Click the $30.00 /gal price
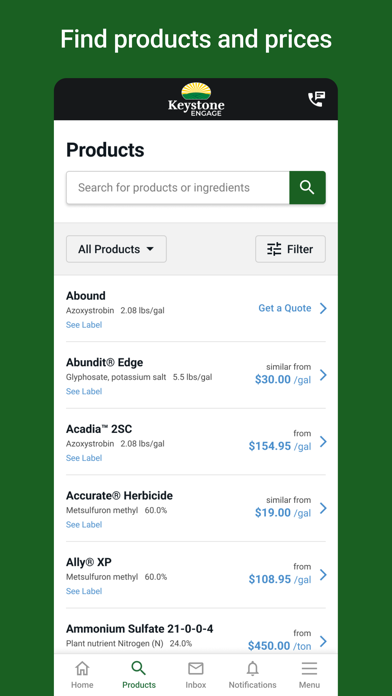This screenshot has height=696, width=392. click(283, 380)
